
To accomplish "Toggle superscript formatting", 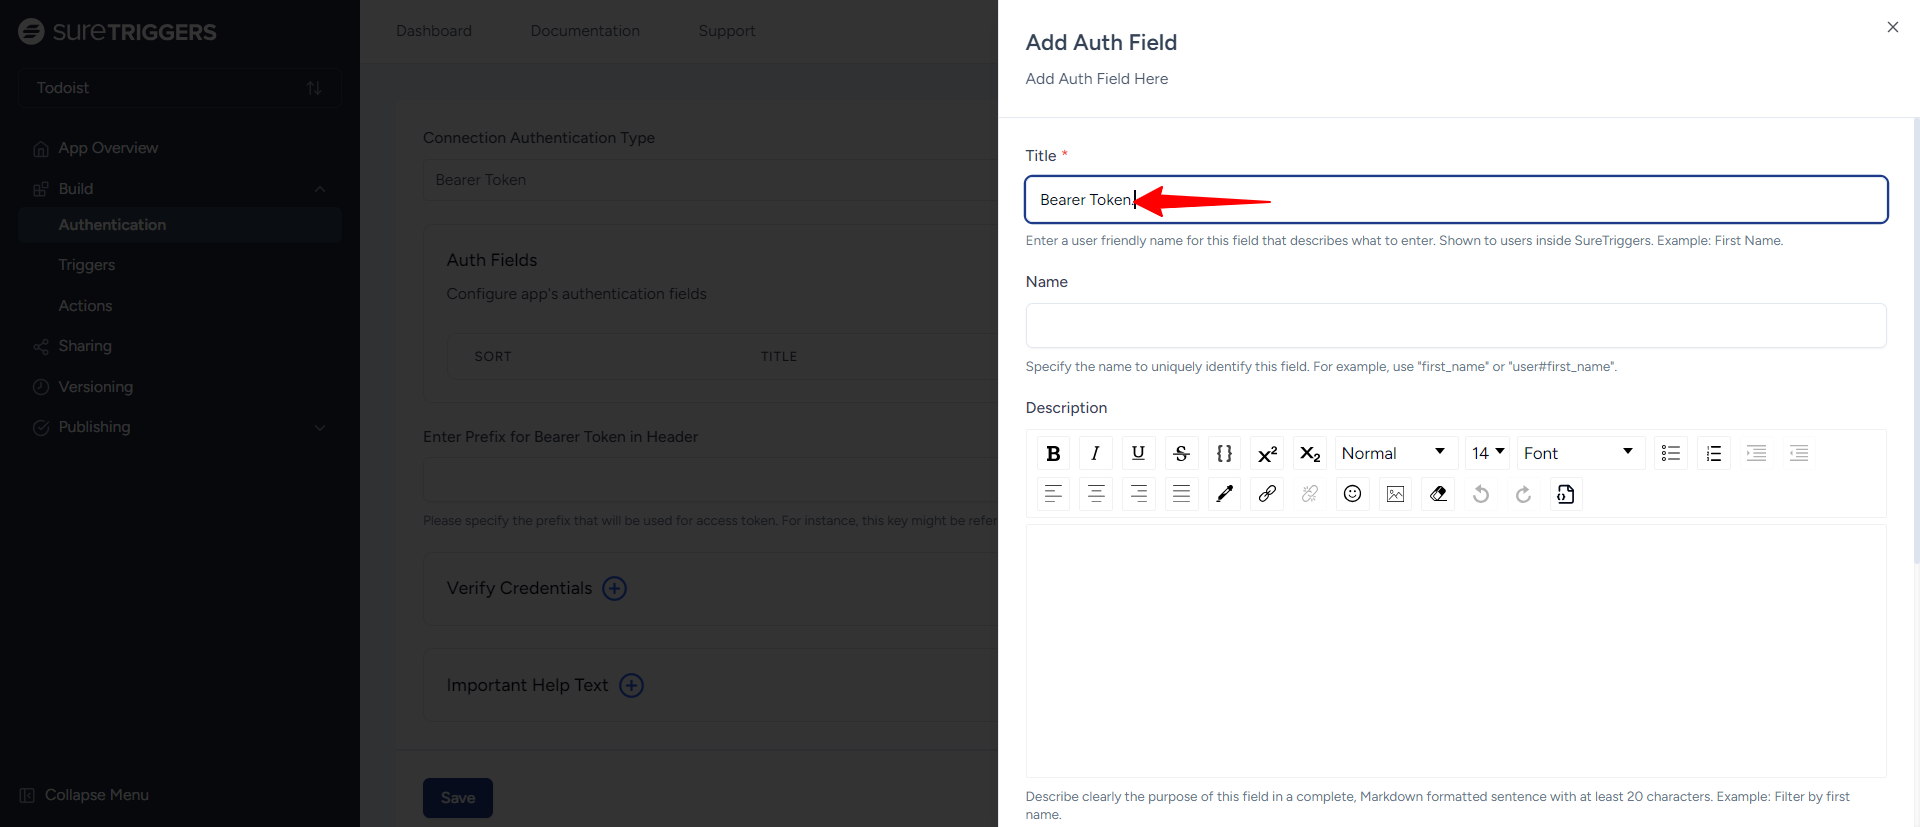I will click(x=1267, y=453).
